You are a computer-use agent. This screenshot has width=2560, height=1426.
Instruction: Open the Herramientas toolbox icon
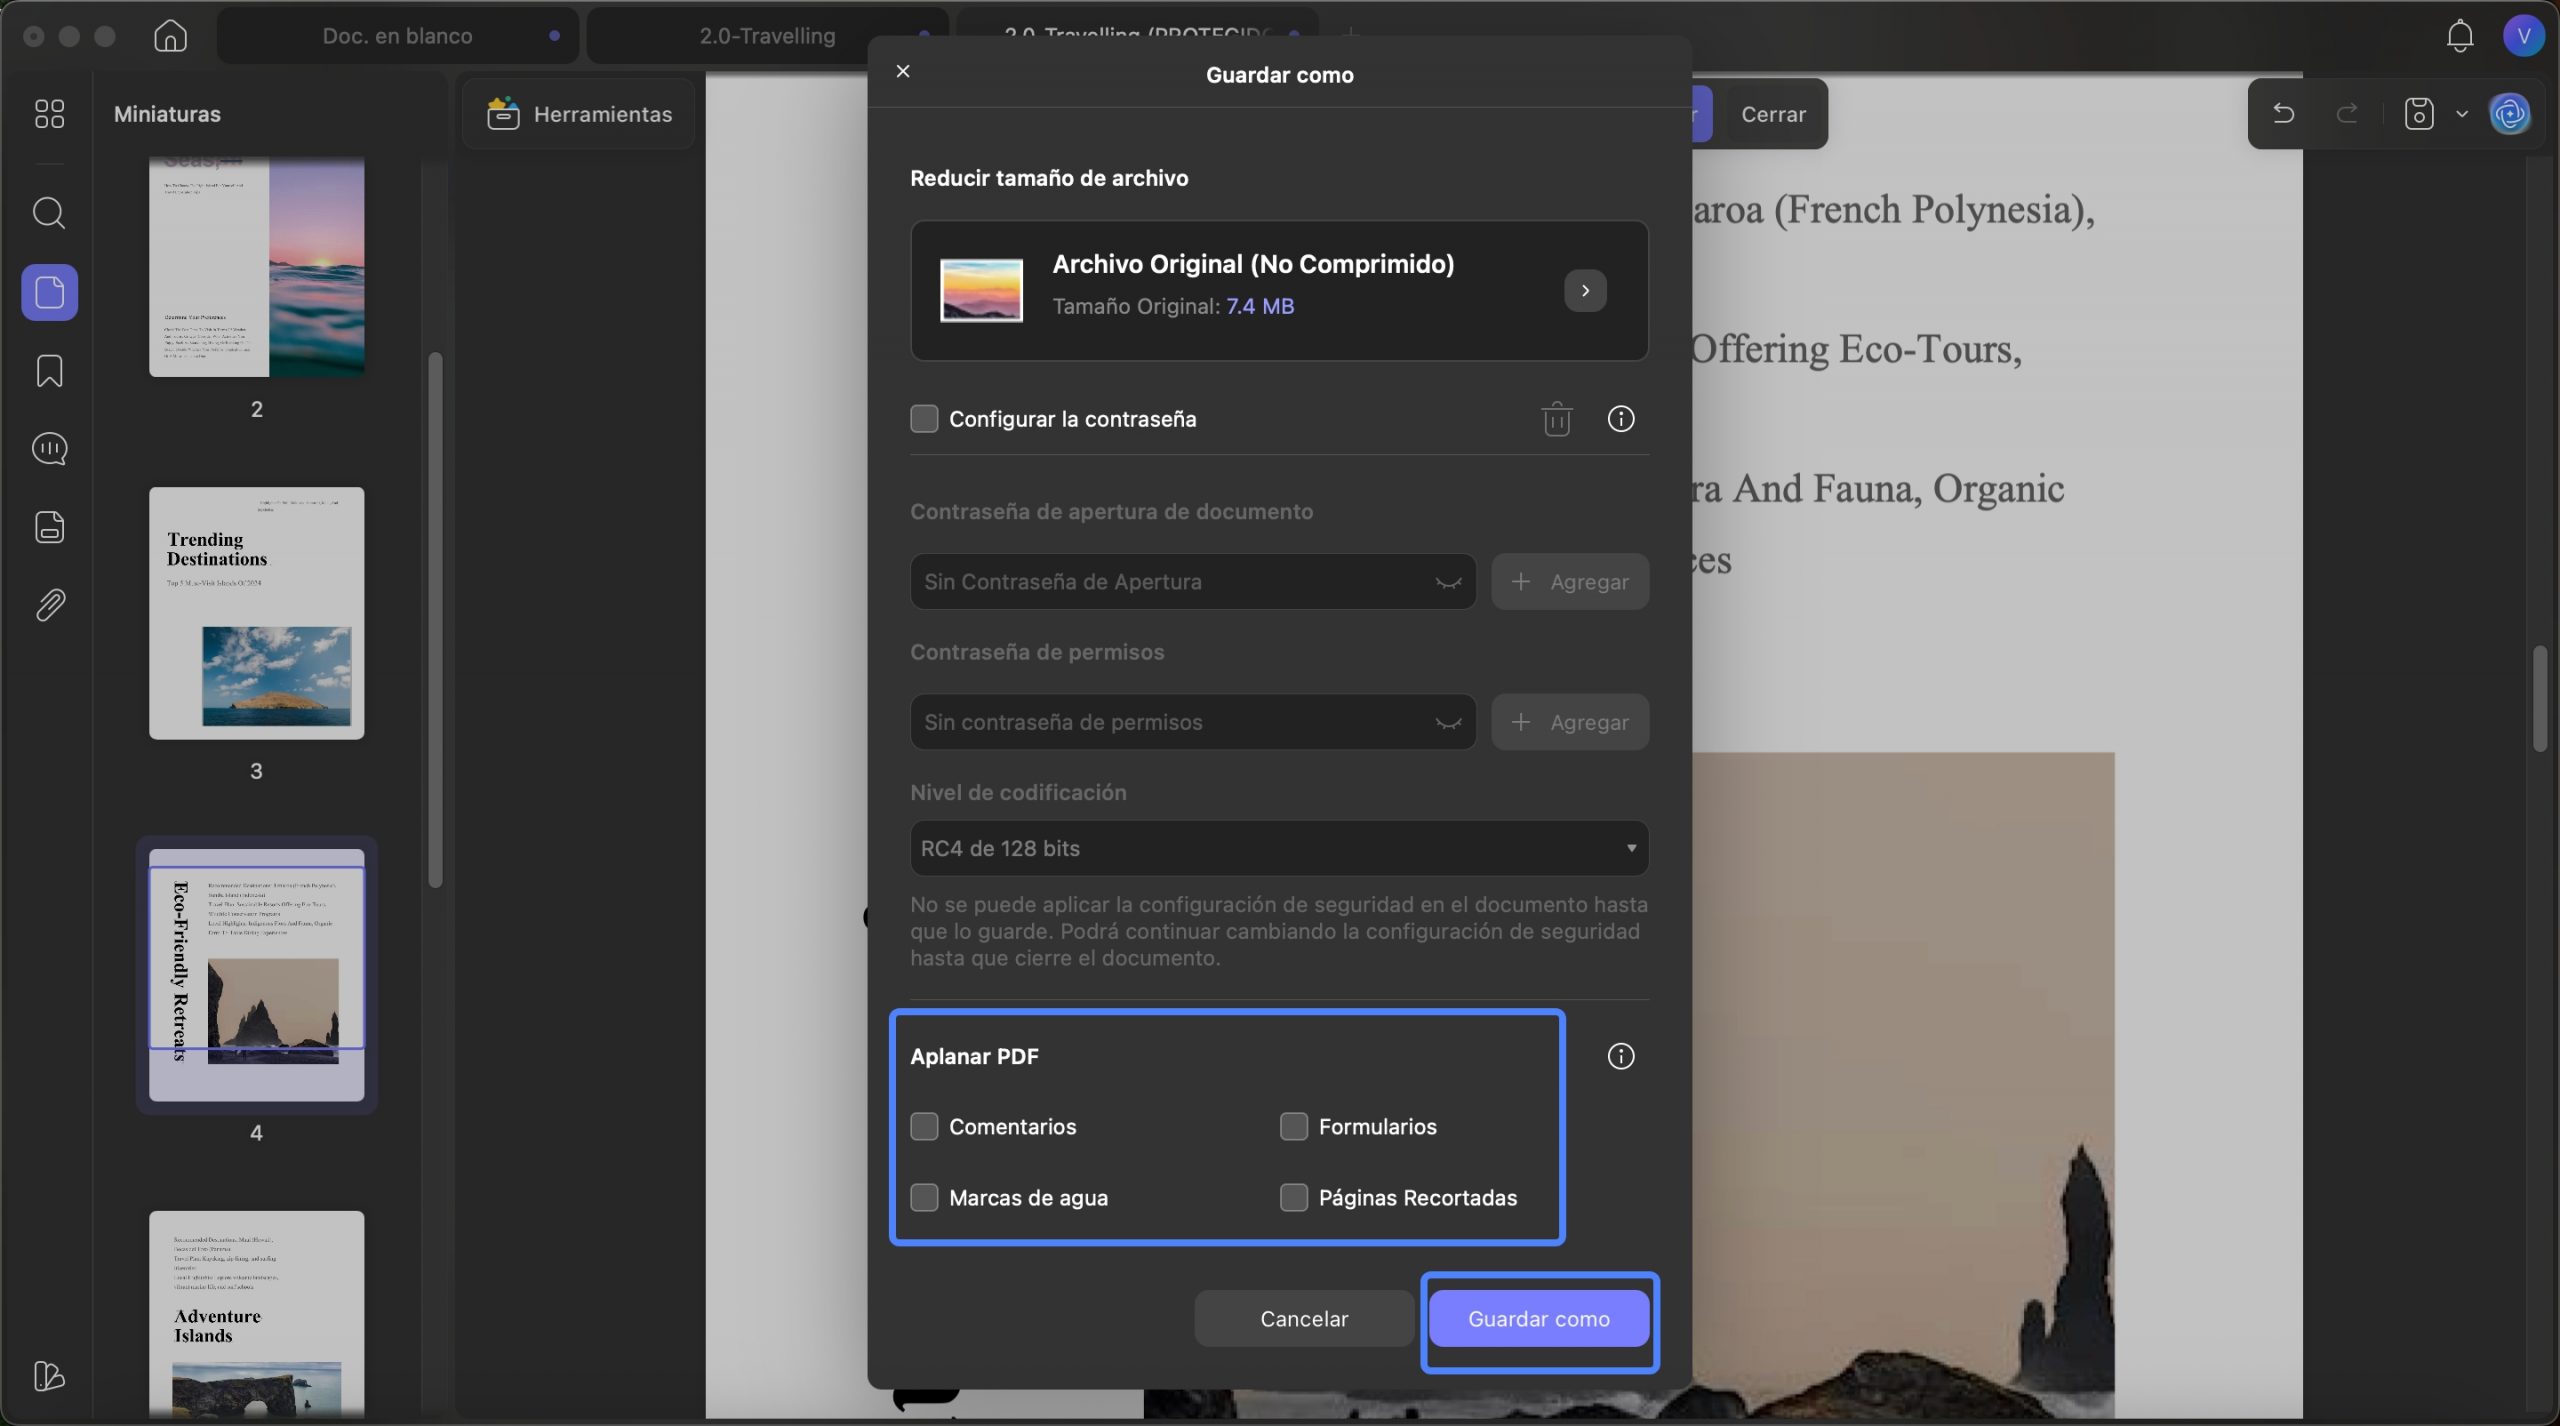pos(502,113)
